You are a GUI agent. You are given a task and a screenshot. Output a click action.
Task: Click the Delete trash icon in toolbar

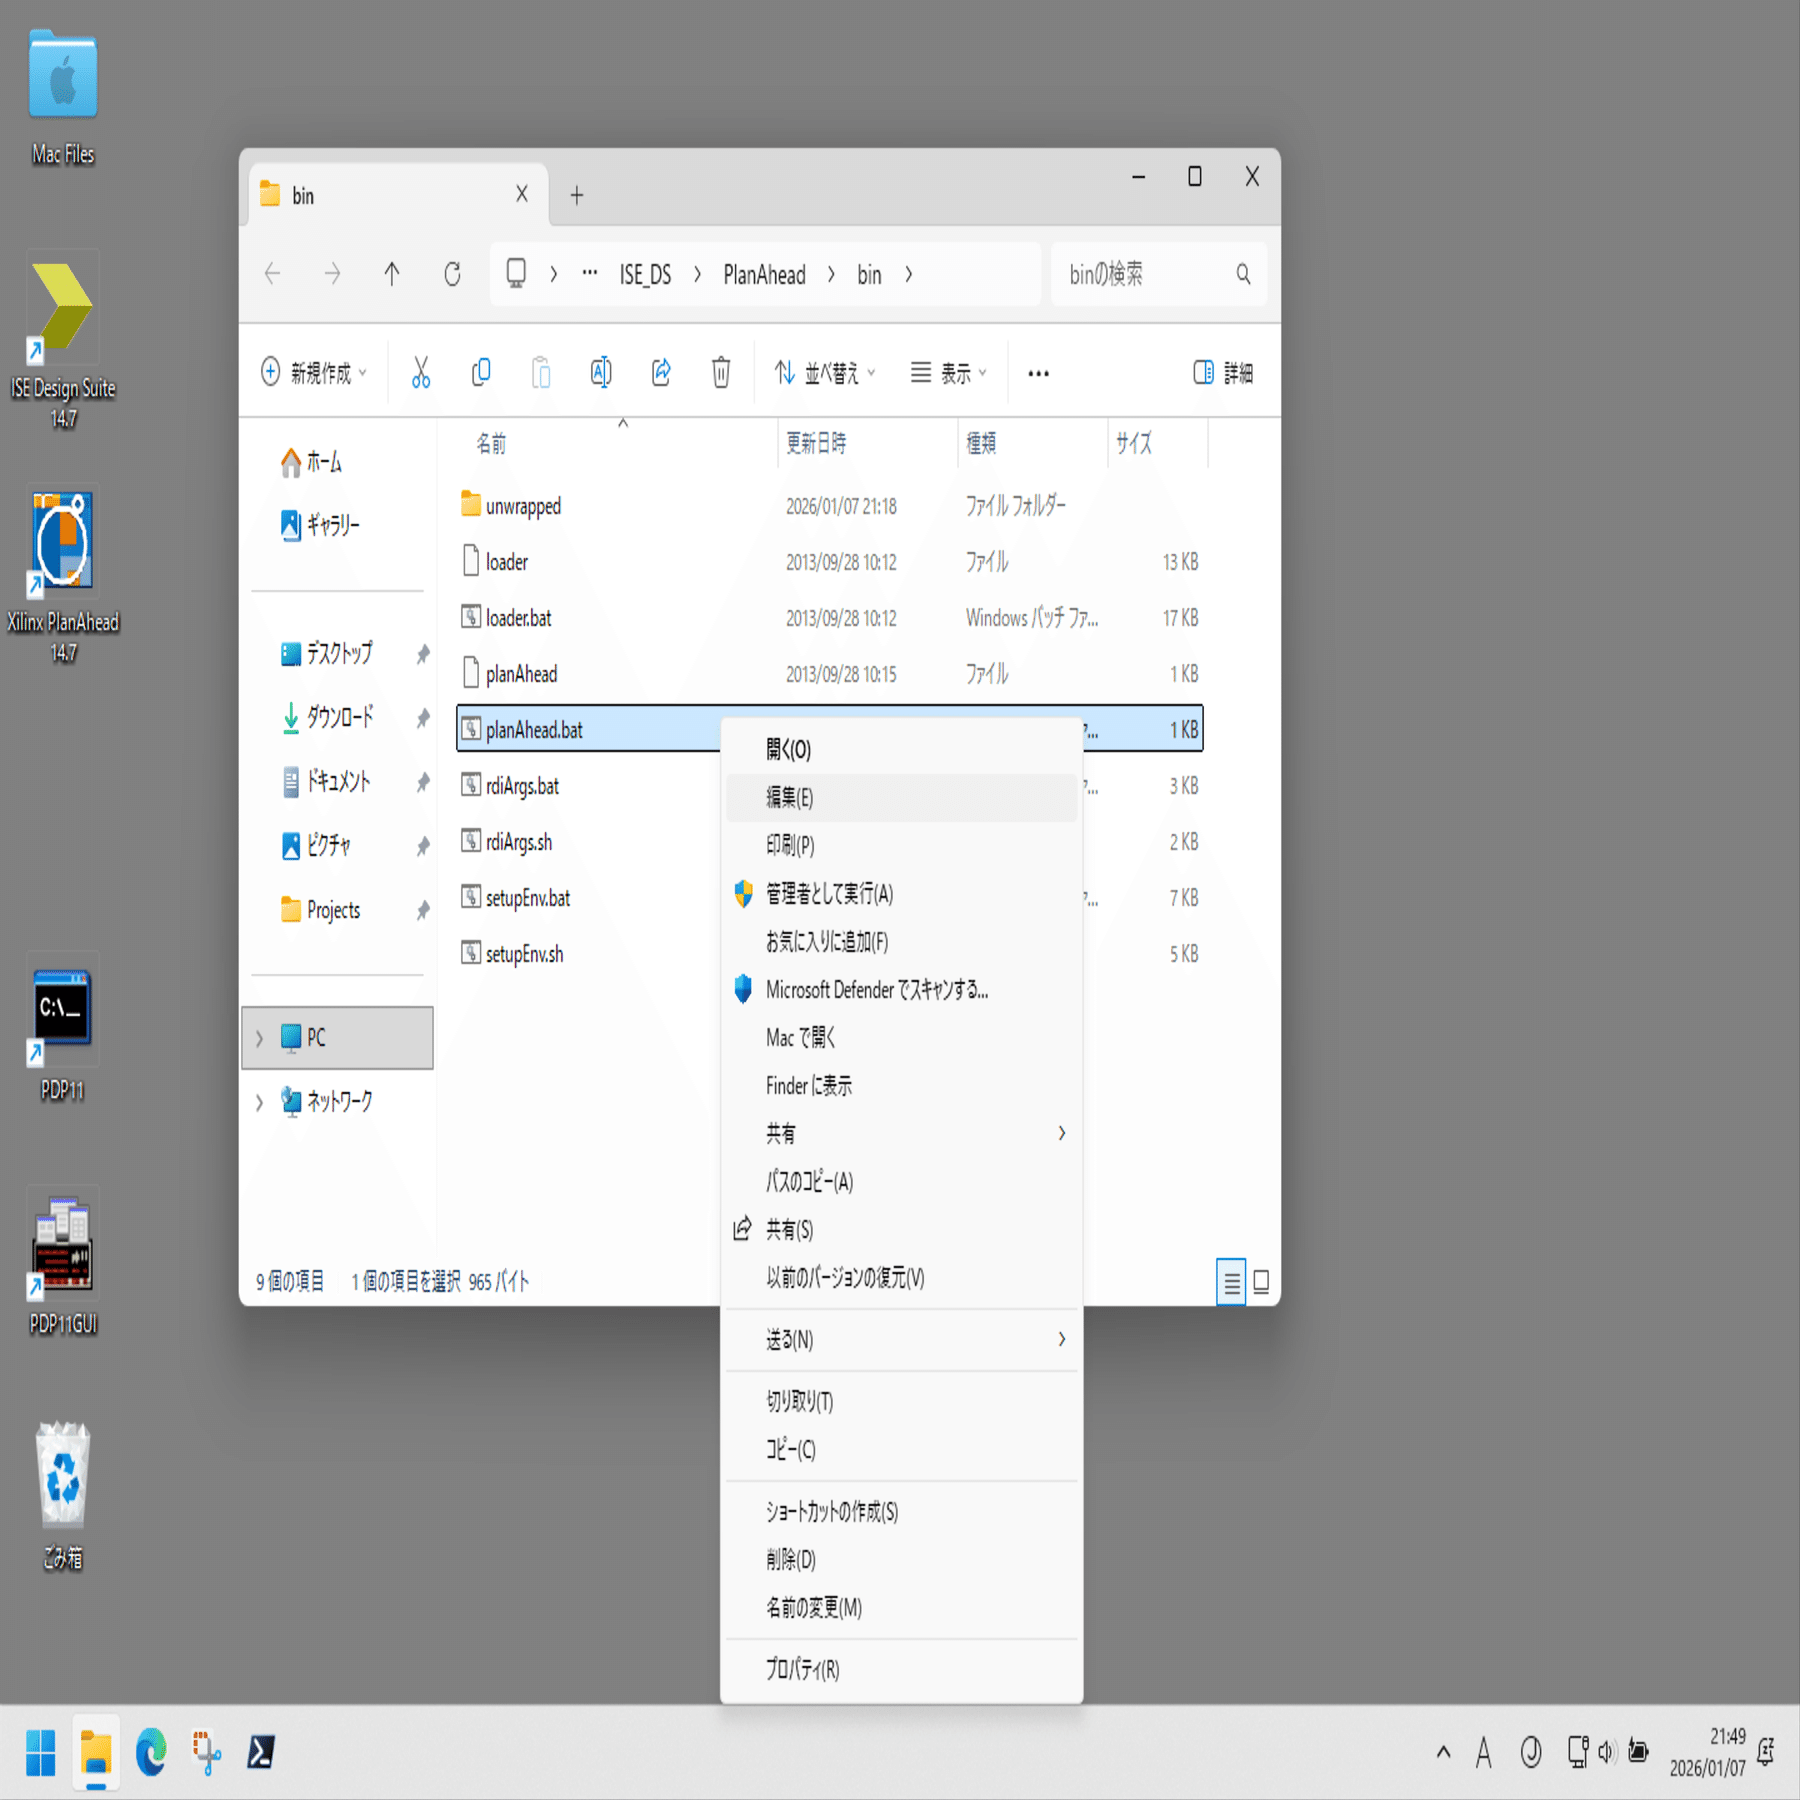coord(721,373)
